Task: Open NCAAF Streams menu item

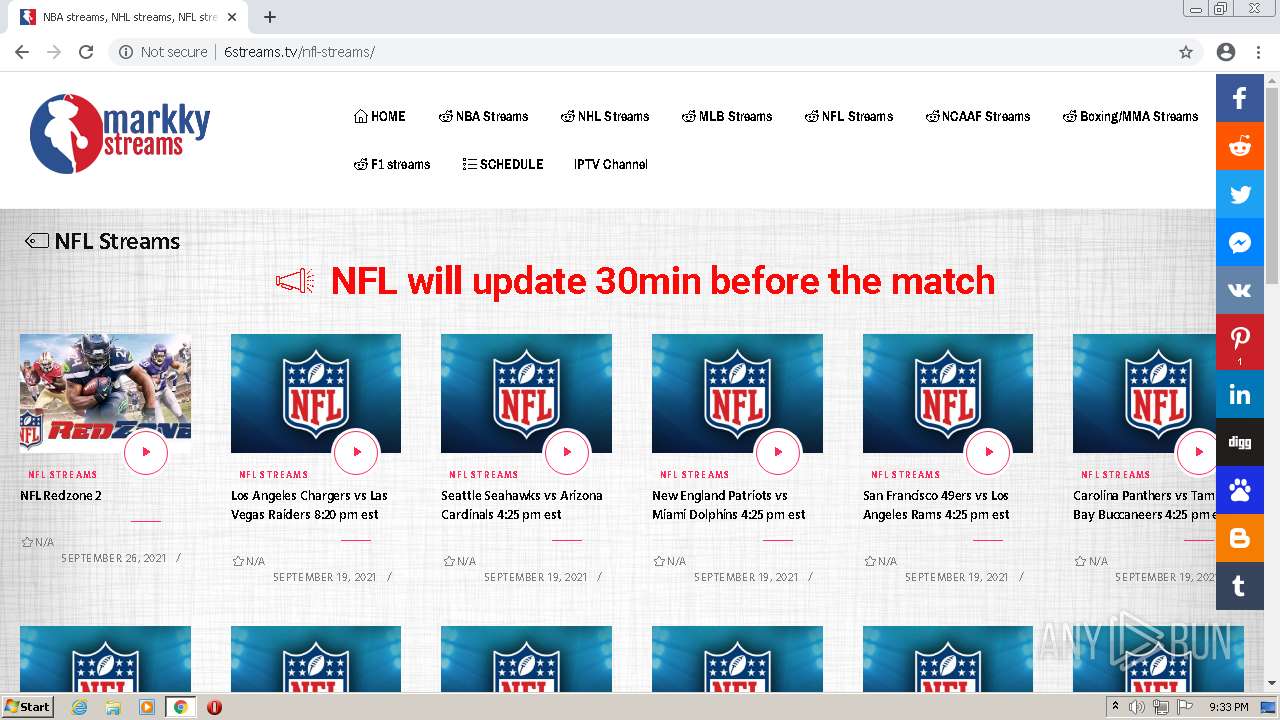Action: [978, 116]
